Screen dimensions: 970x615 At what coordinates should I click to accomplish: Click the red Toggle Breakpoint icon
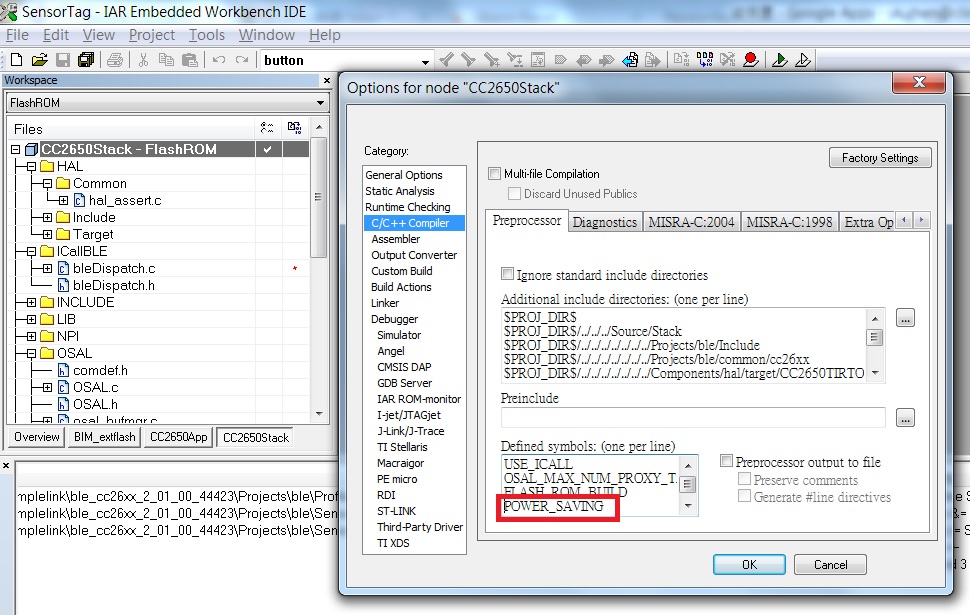(751, 60)
